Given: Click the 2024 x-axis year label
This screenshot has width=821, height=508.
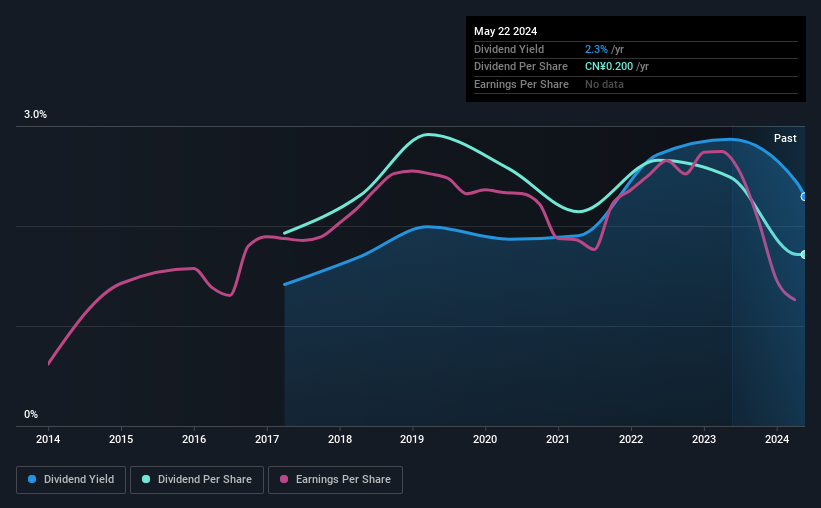Looking at the screenshot, I should (x=776, y=439).
